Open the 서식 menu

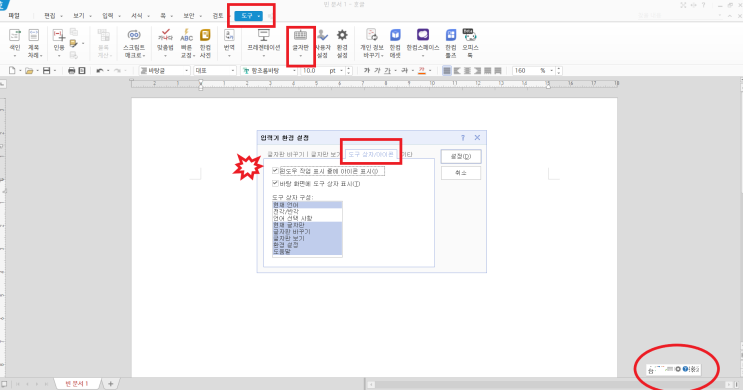point(139,16)
